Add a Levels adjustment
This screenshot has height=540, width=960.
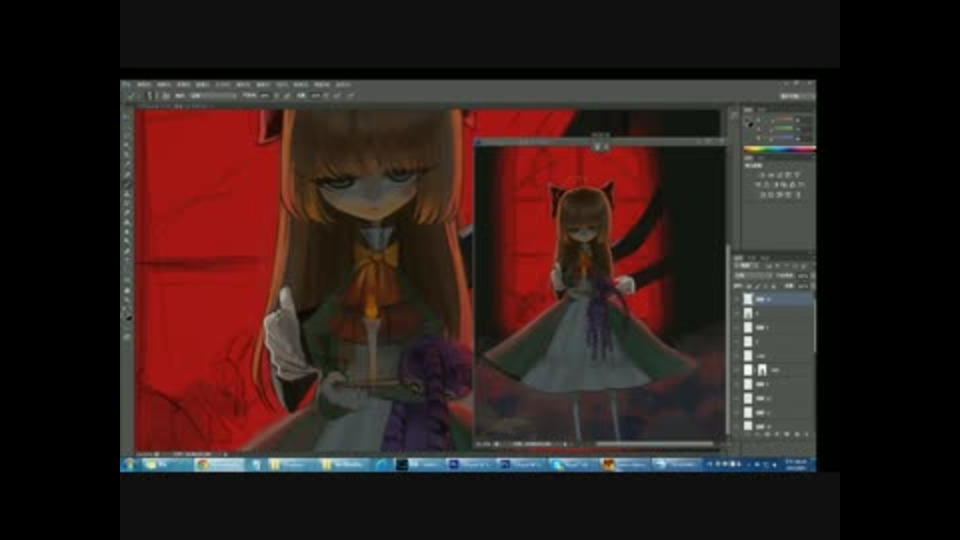coord(771,176)
